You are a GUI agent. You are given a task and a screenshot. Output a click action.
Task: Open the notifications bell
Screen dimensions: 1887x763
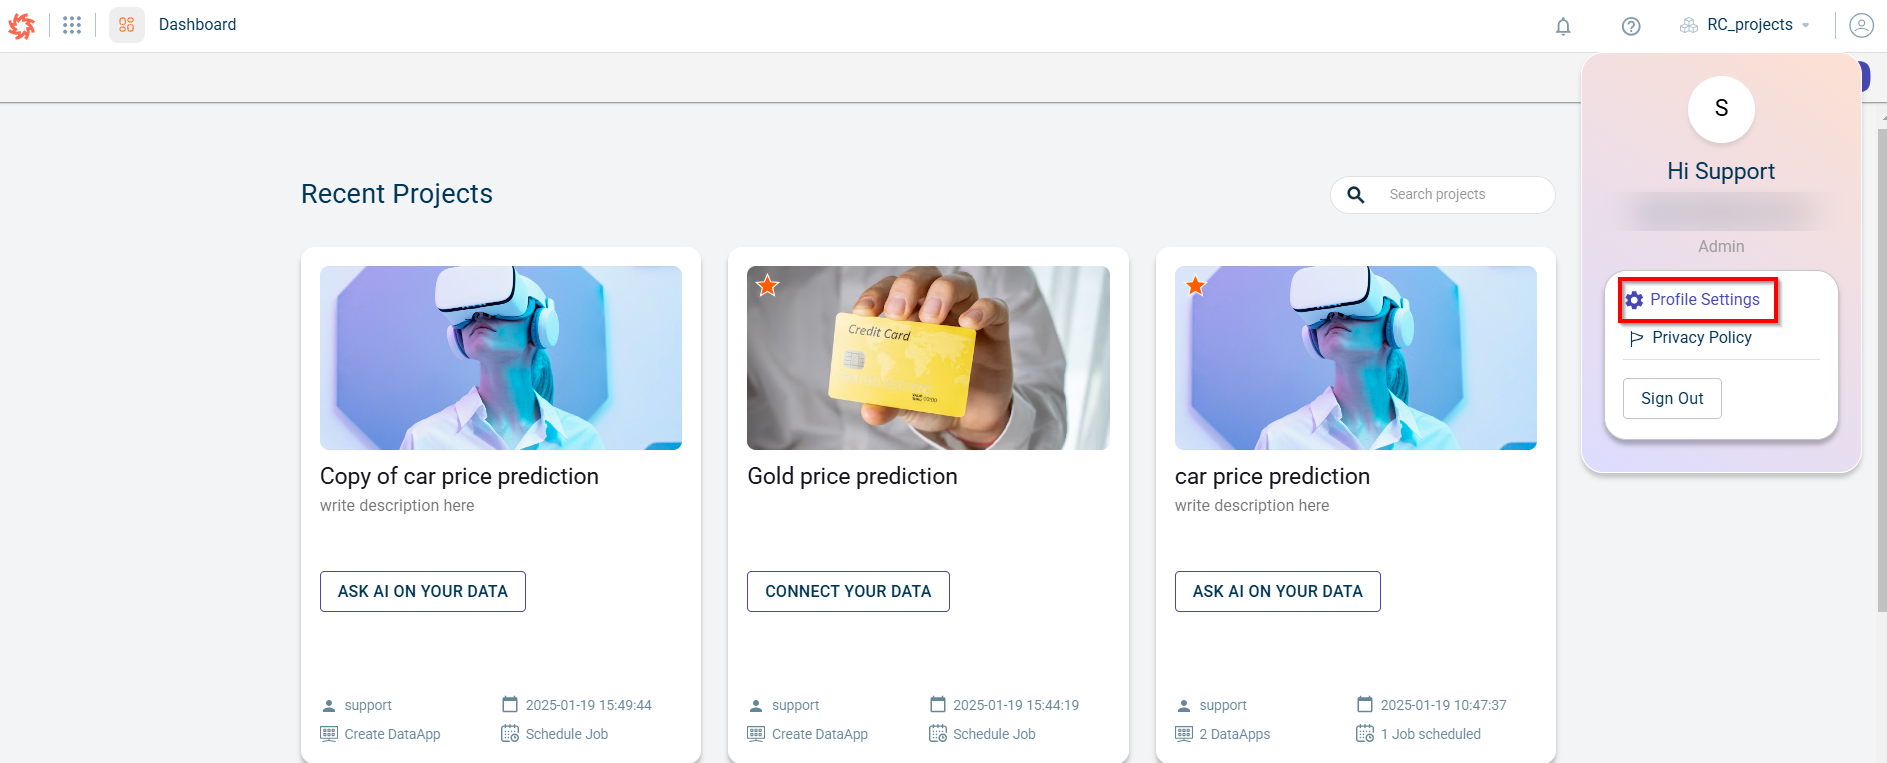point(1563,26)
